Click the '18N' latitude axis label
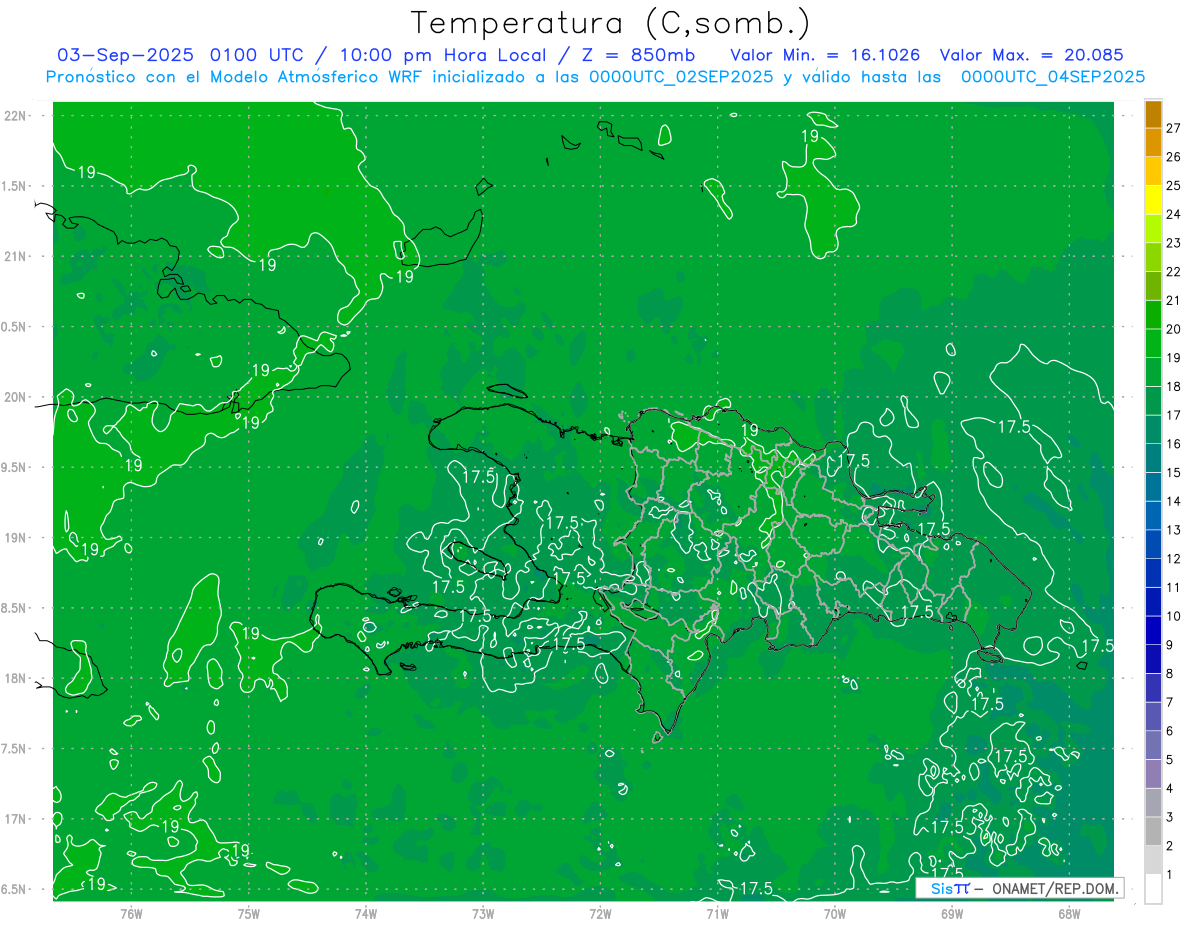Image resolution: width=1200 pixels, height=927 pixels. (x=15, y=678)
